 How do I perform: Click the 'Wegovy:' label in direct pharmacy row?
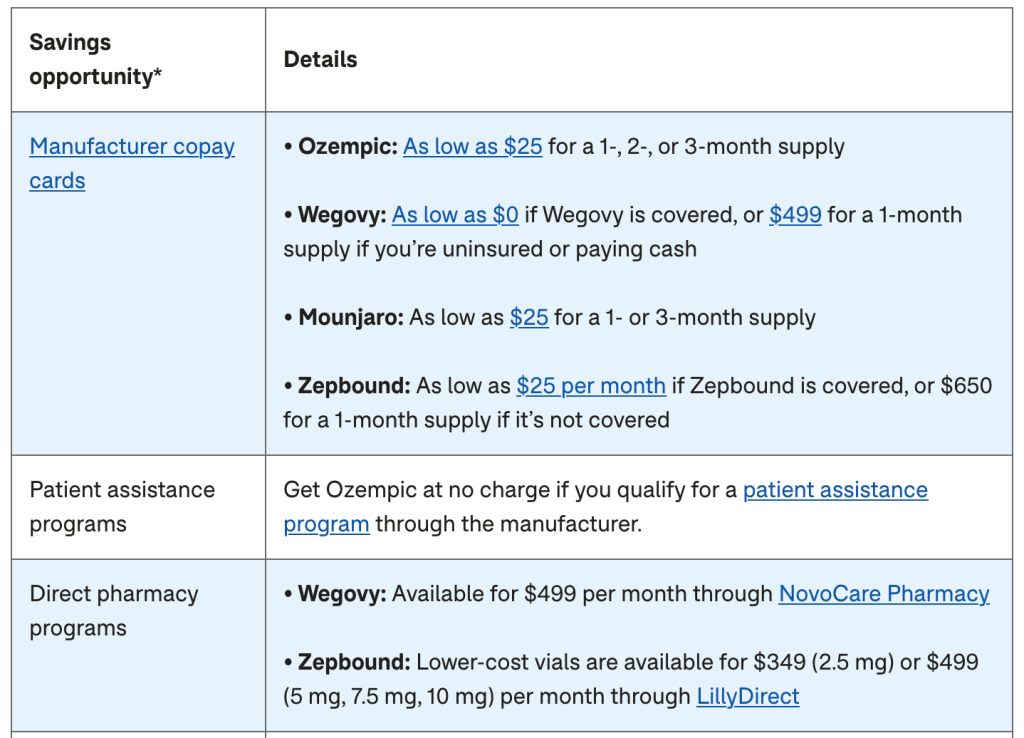pos(342,594)
